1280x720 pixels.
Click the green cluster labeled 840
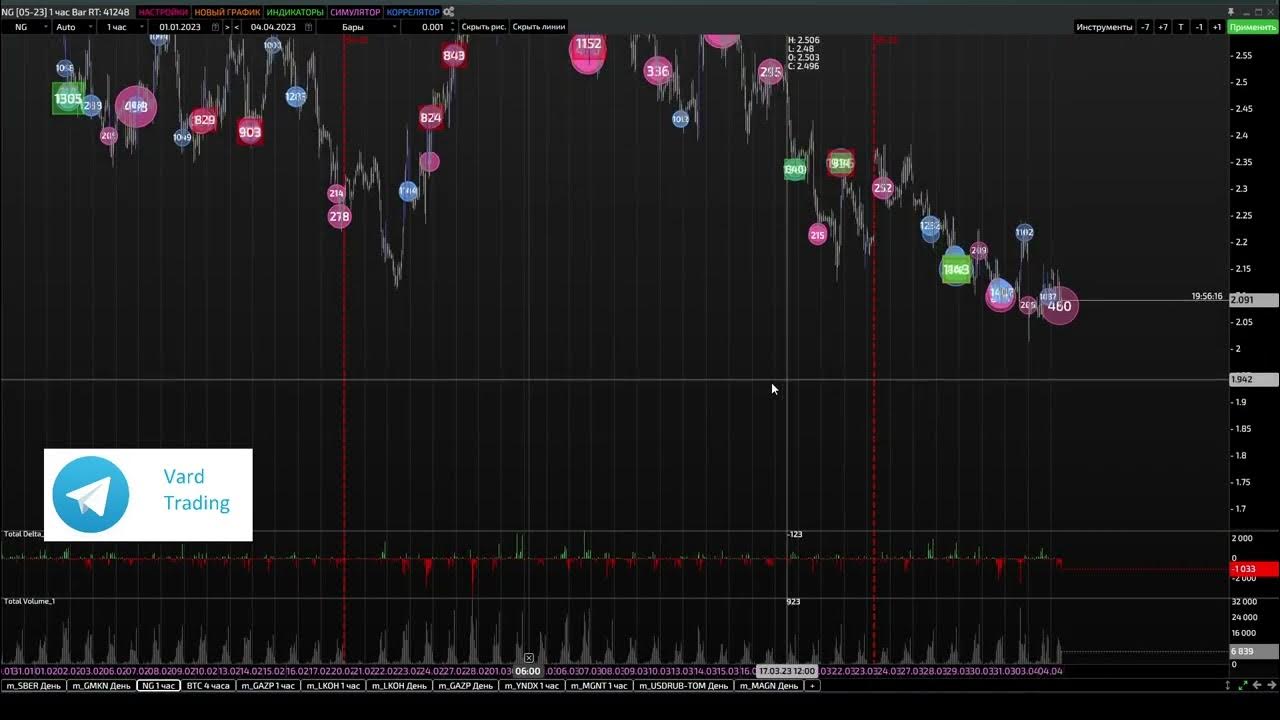tap(795, 169)
